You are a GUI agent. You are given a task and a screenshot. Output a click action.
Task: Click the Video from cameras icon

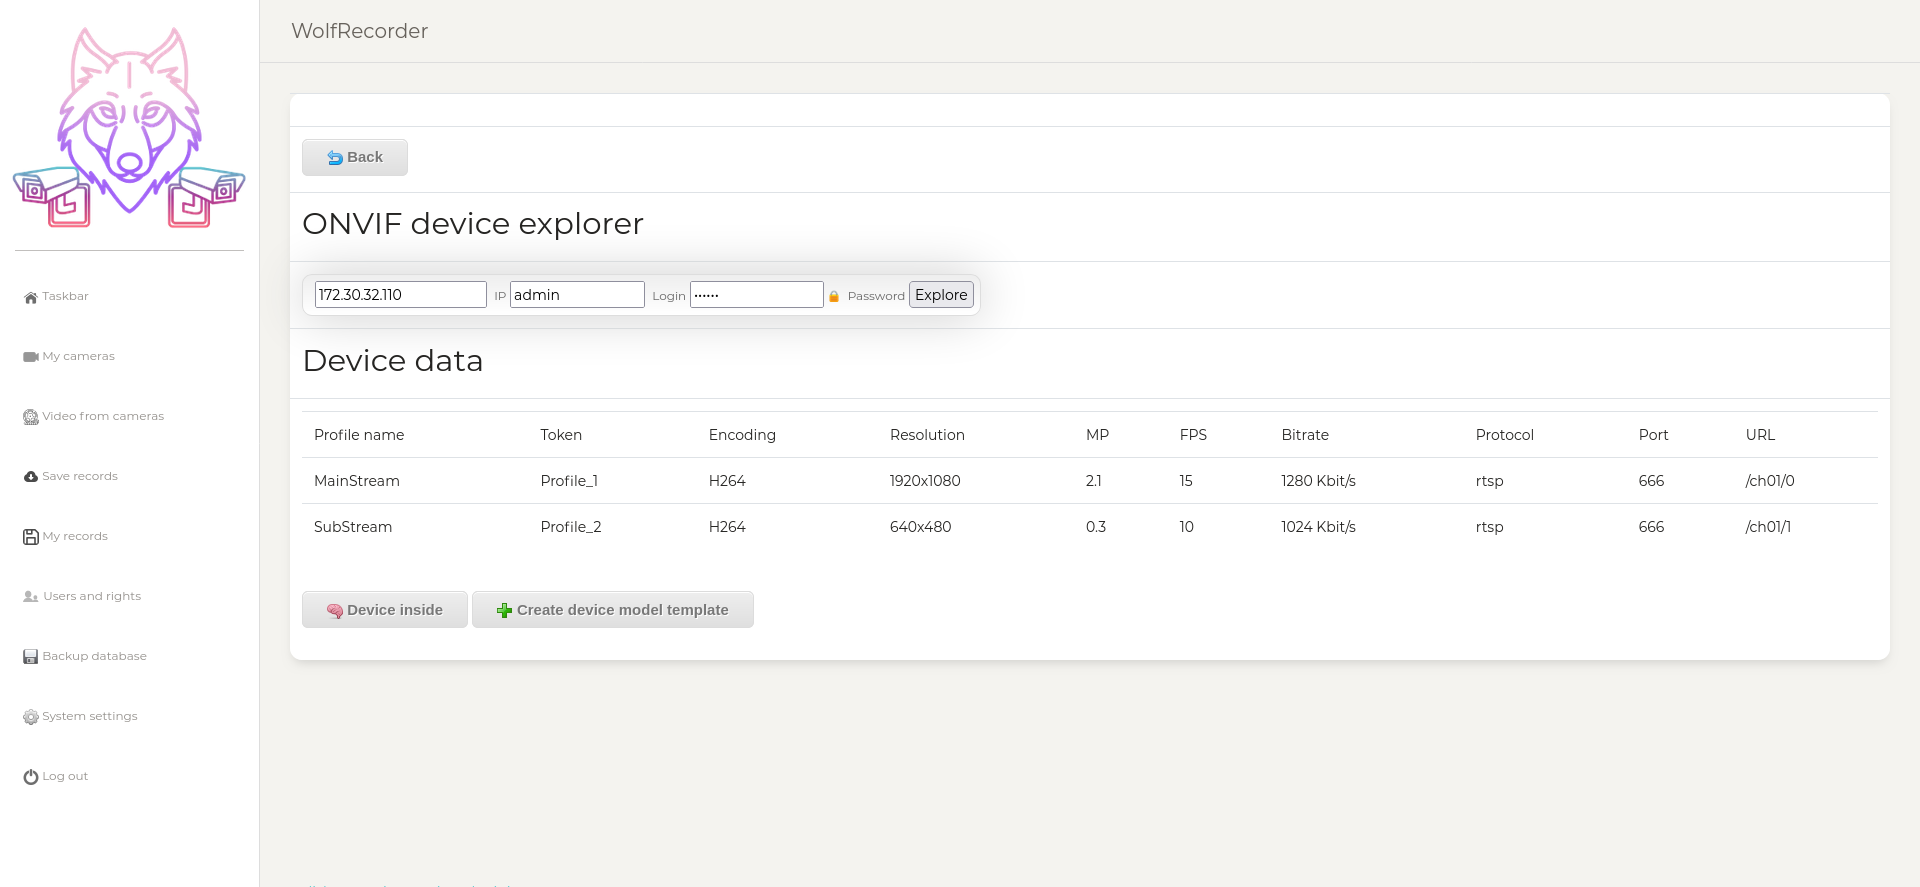[x=31, y=417]
